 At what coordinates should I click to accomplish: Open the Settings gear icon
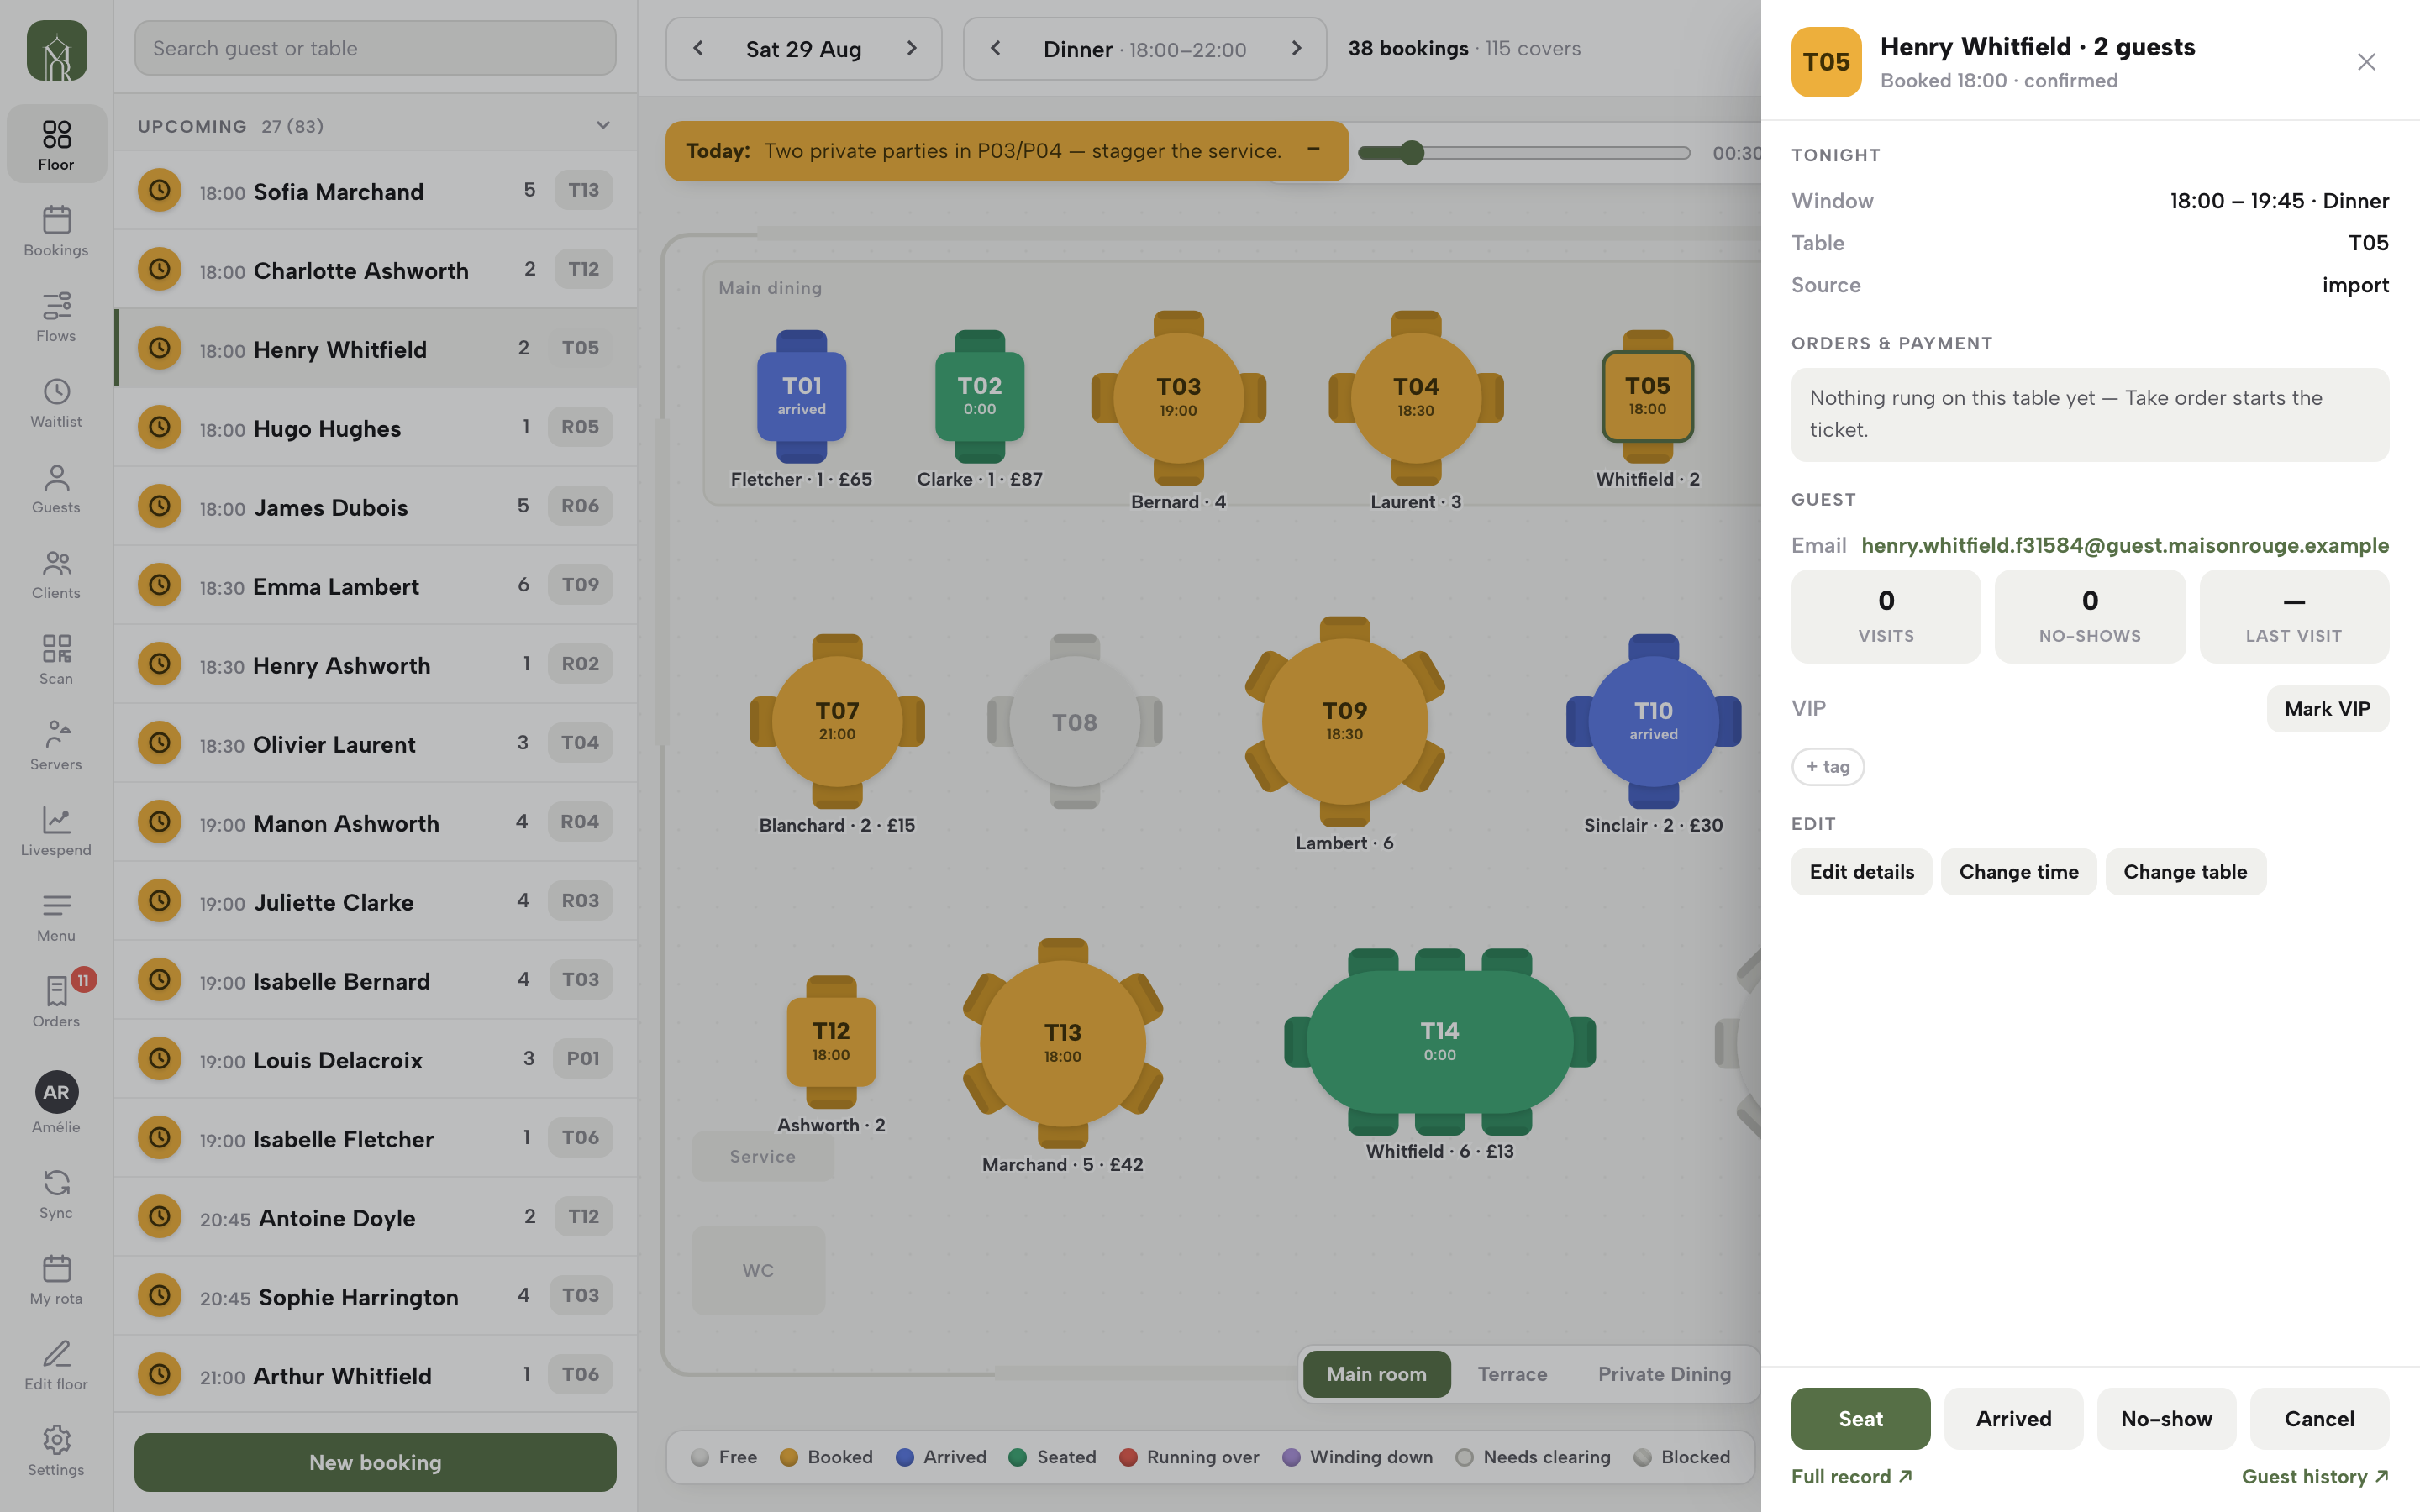(56, 1452)
